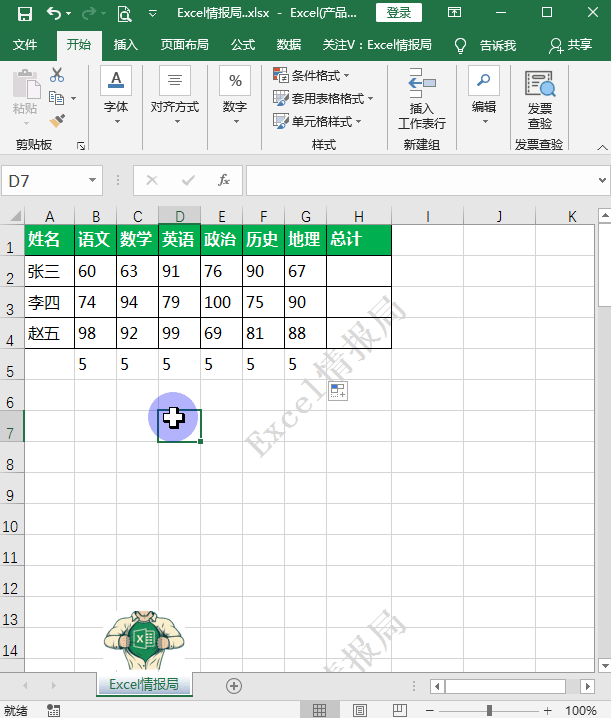Click the 共享 share button
Screen dimensions: 611x718
point(571,45)
